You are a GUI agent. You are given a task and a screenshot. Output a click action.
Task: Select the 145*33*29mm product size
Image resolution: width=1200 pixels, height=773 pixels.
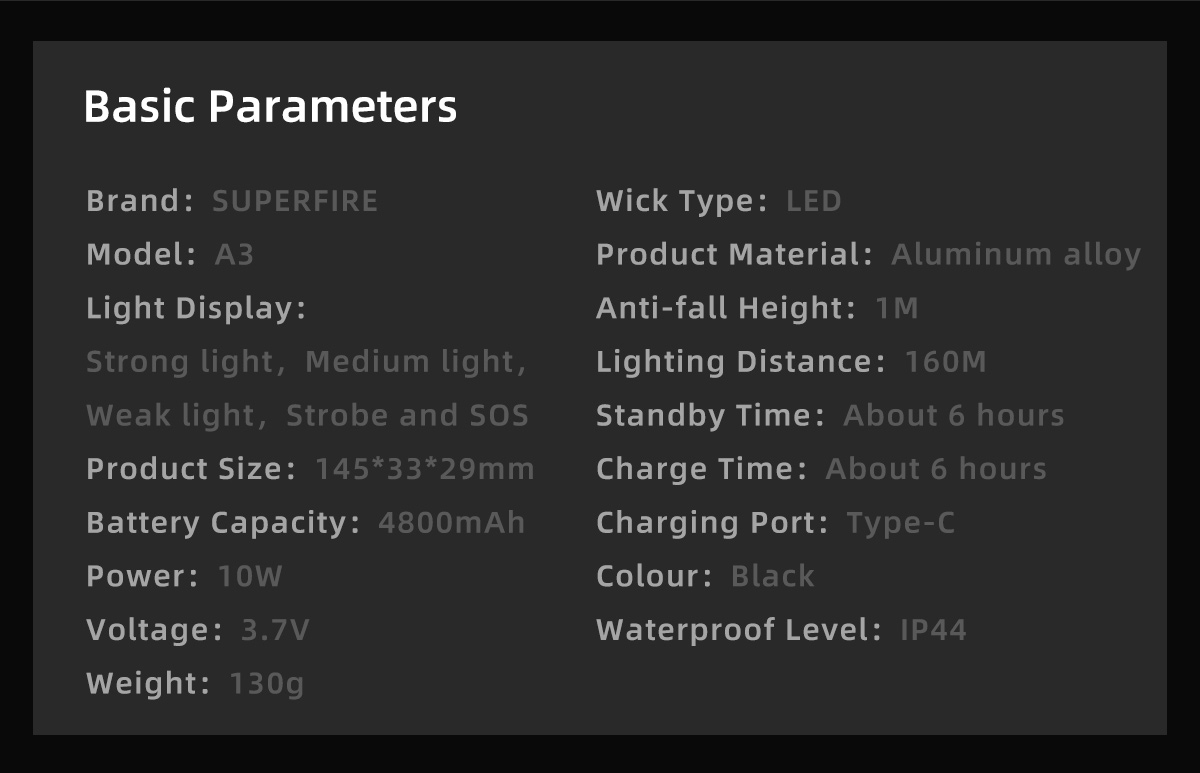(x=425, y=469)
